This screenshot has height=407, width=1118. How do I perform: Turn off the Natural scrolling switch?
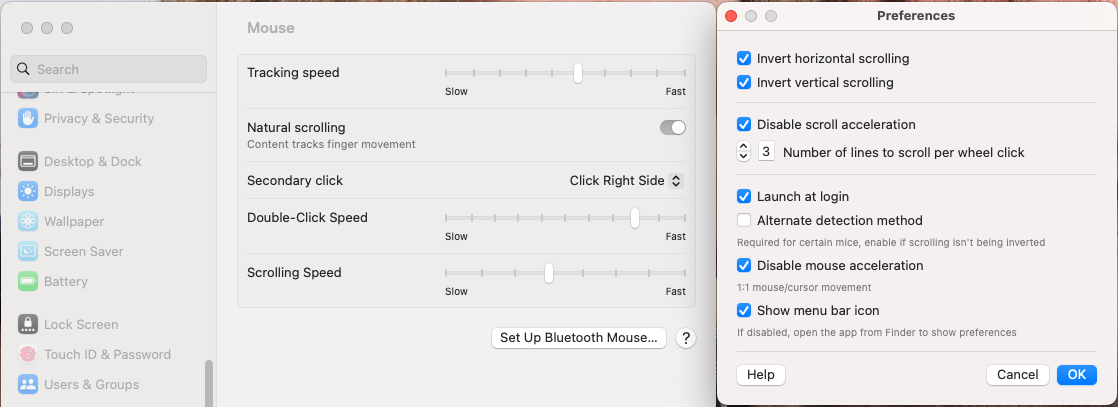point(673,128)
